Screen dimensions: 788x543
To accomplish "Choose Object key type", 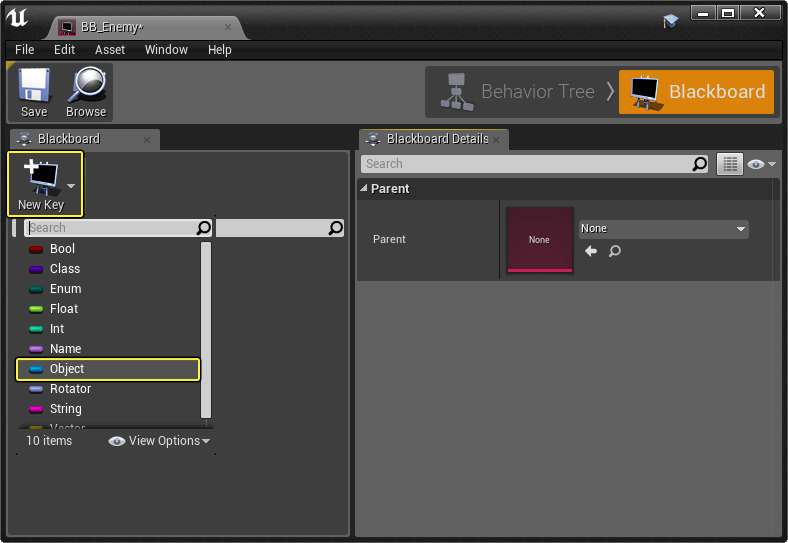I will [x=108, y=369].
